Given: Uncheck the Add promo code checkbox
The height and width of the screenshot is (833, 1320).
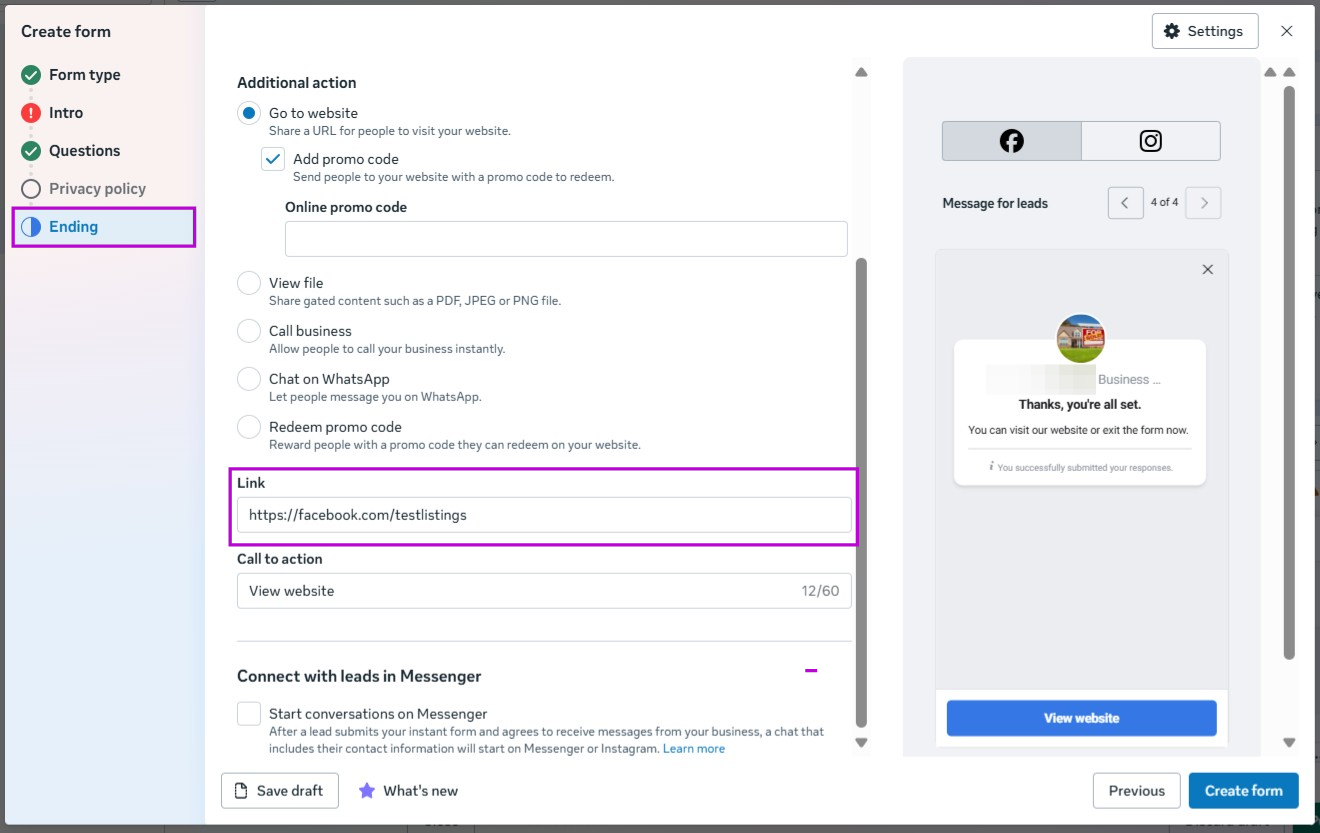Looking at the screenshot, I should pyautogui.click(x=273, y=159).
